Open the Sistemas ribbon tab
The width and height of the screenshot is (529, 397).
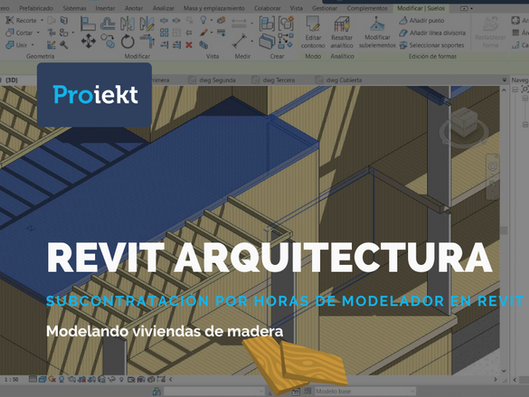click(x=74, y=8)
